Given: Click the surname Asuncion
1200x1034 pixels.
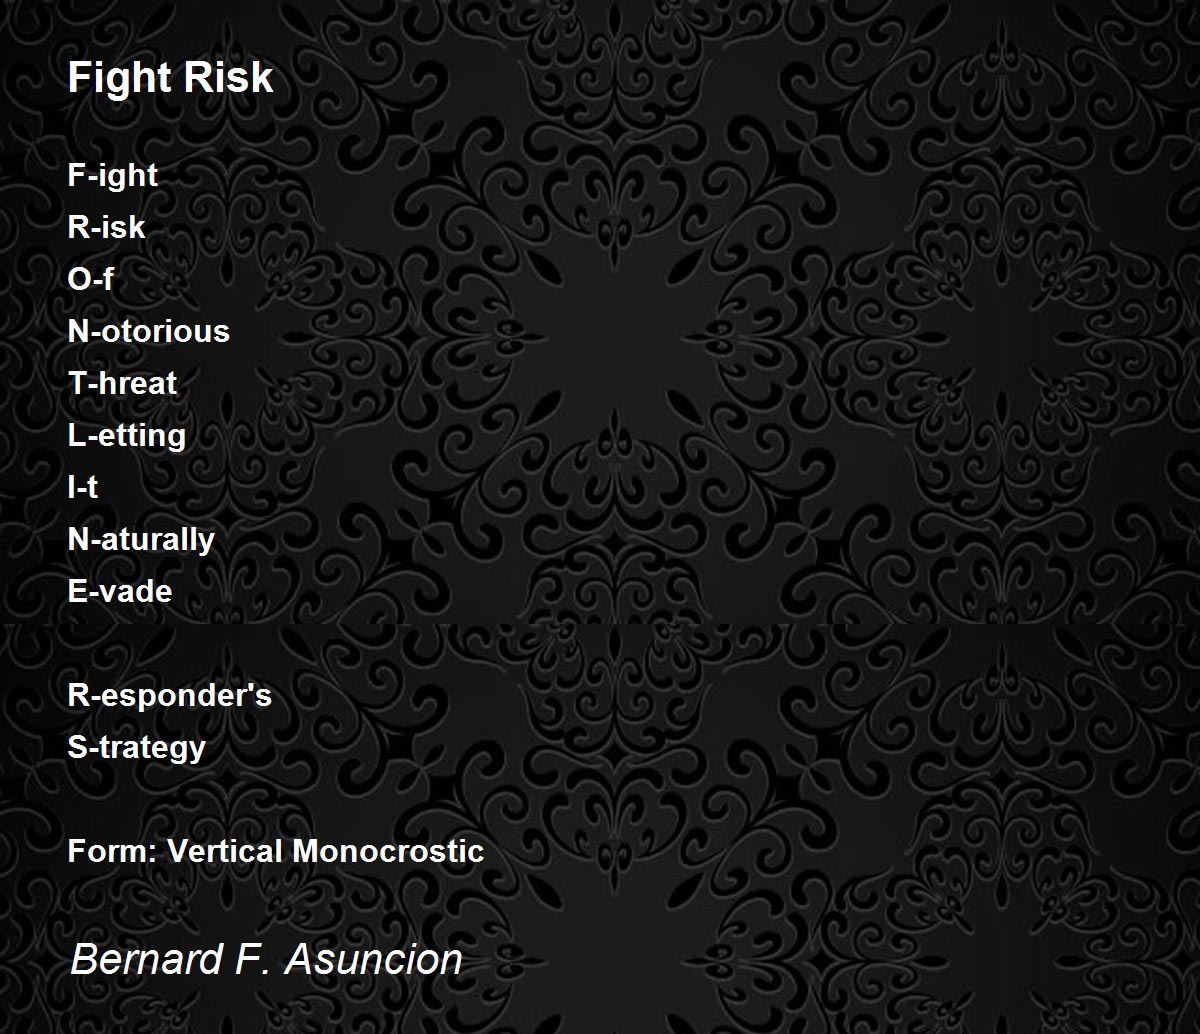Looking at the screenshot, I should click(374, 959).
